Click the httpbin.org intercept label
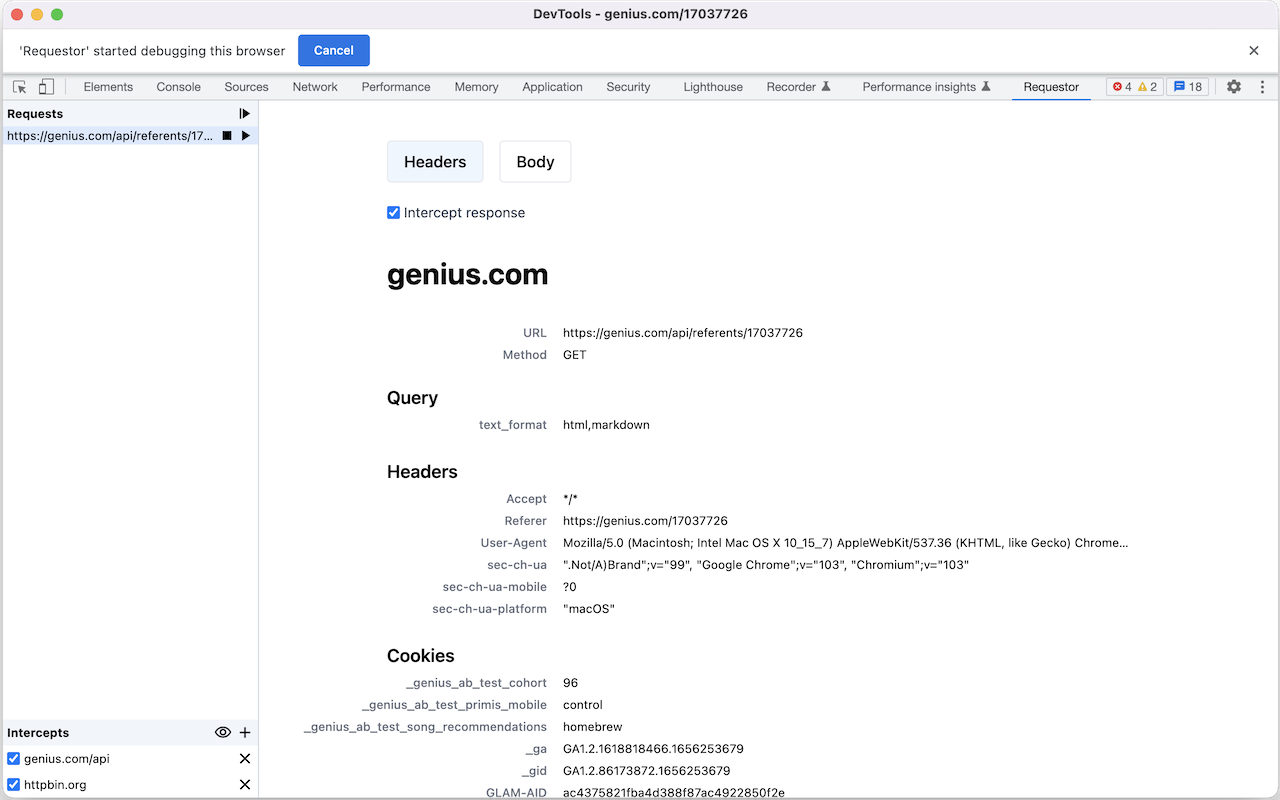The image size is (1280, 800). [x=55, y=785]
